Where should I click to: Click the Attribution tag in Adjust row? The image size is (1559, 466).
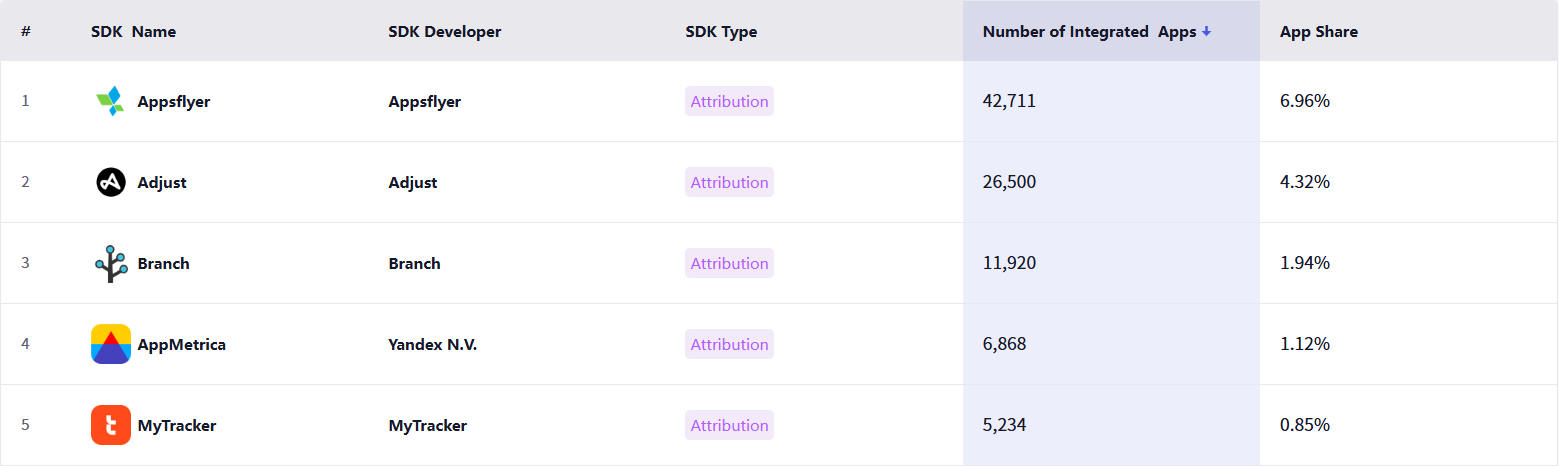point(729,182)
